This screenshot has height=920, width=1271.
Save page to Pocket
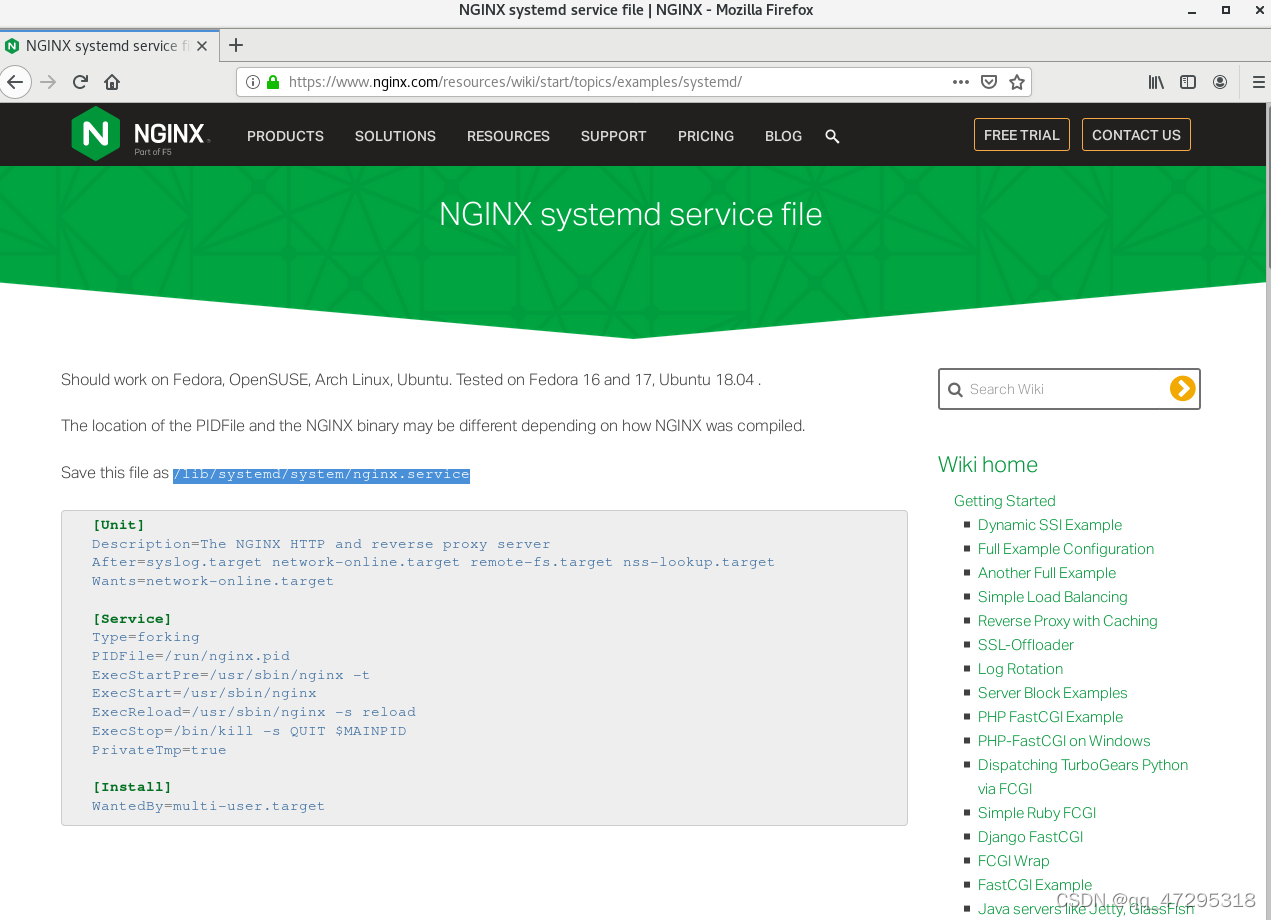(989, 82)
